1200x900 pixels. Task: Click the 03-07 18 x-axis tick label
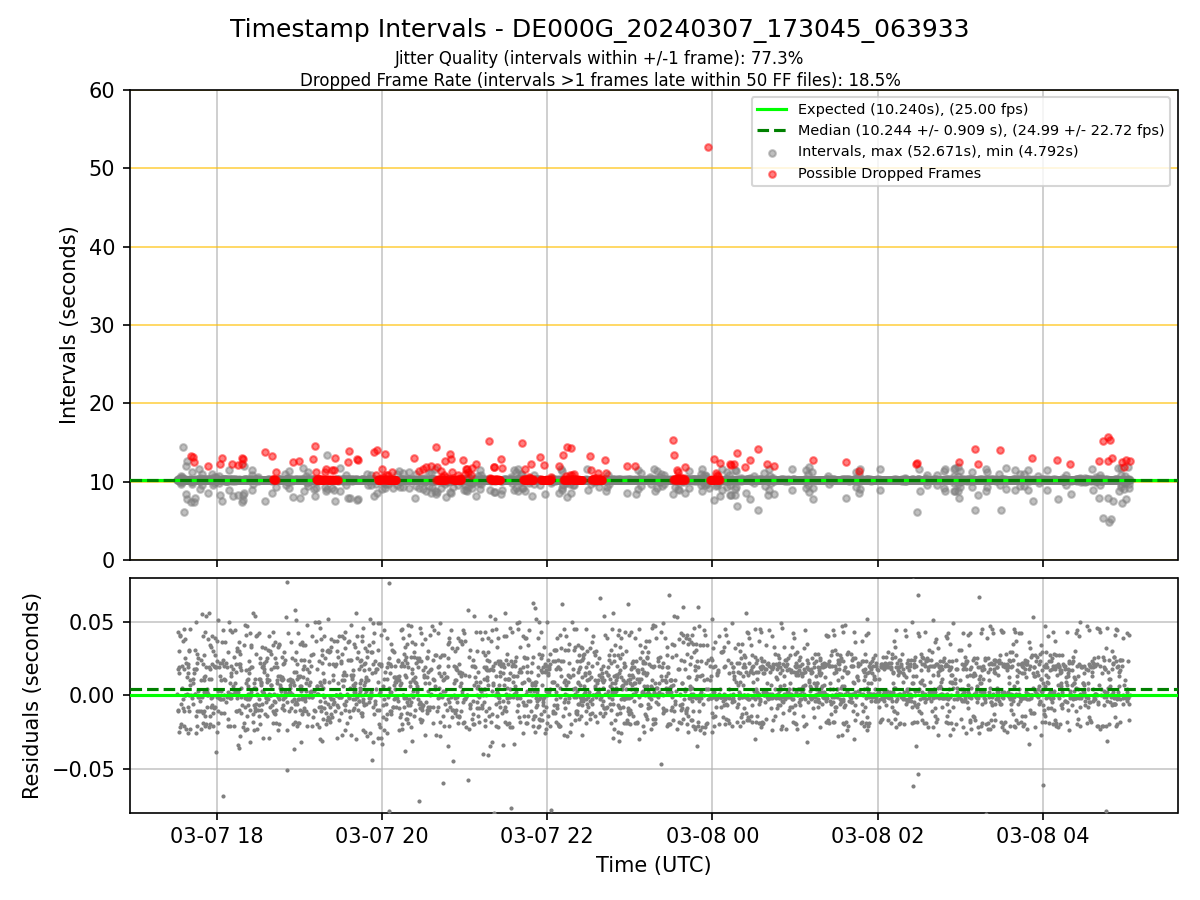[x=217, y=835]
